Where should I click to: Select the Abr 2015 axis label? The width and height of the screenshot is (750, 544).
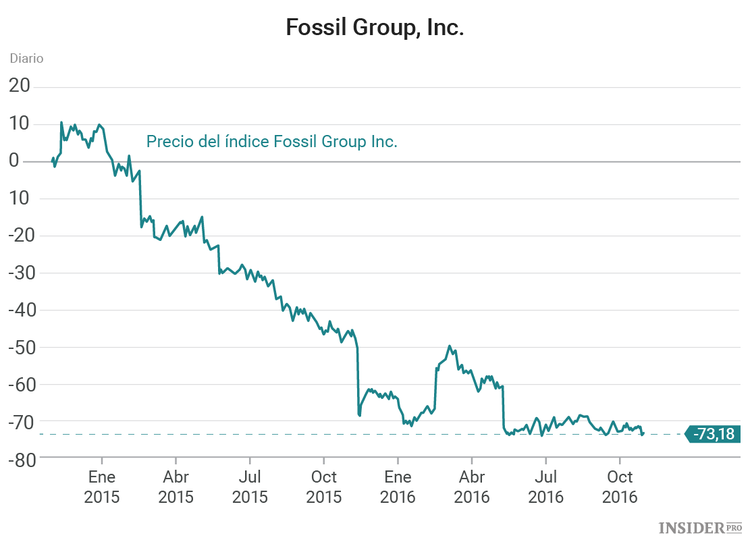(176, 486)
